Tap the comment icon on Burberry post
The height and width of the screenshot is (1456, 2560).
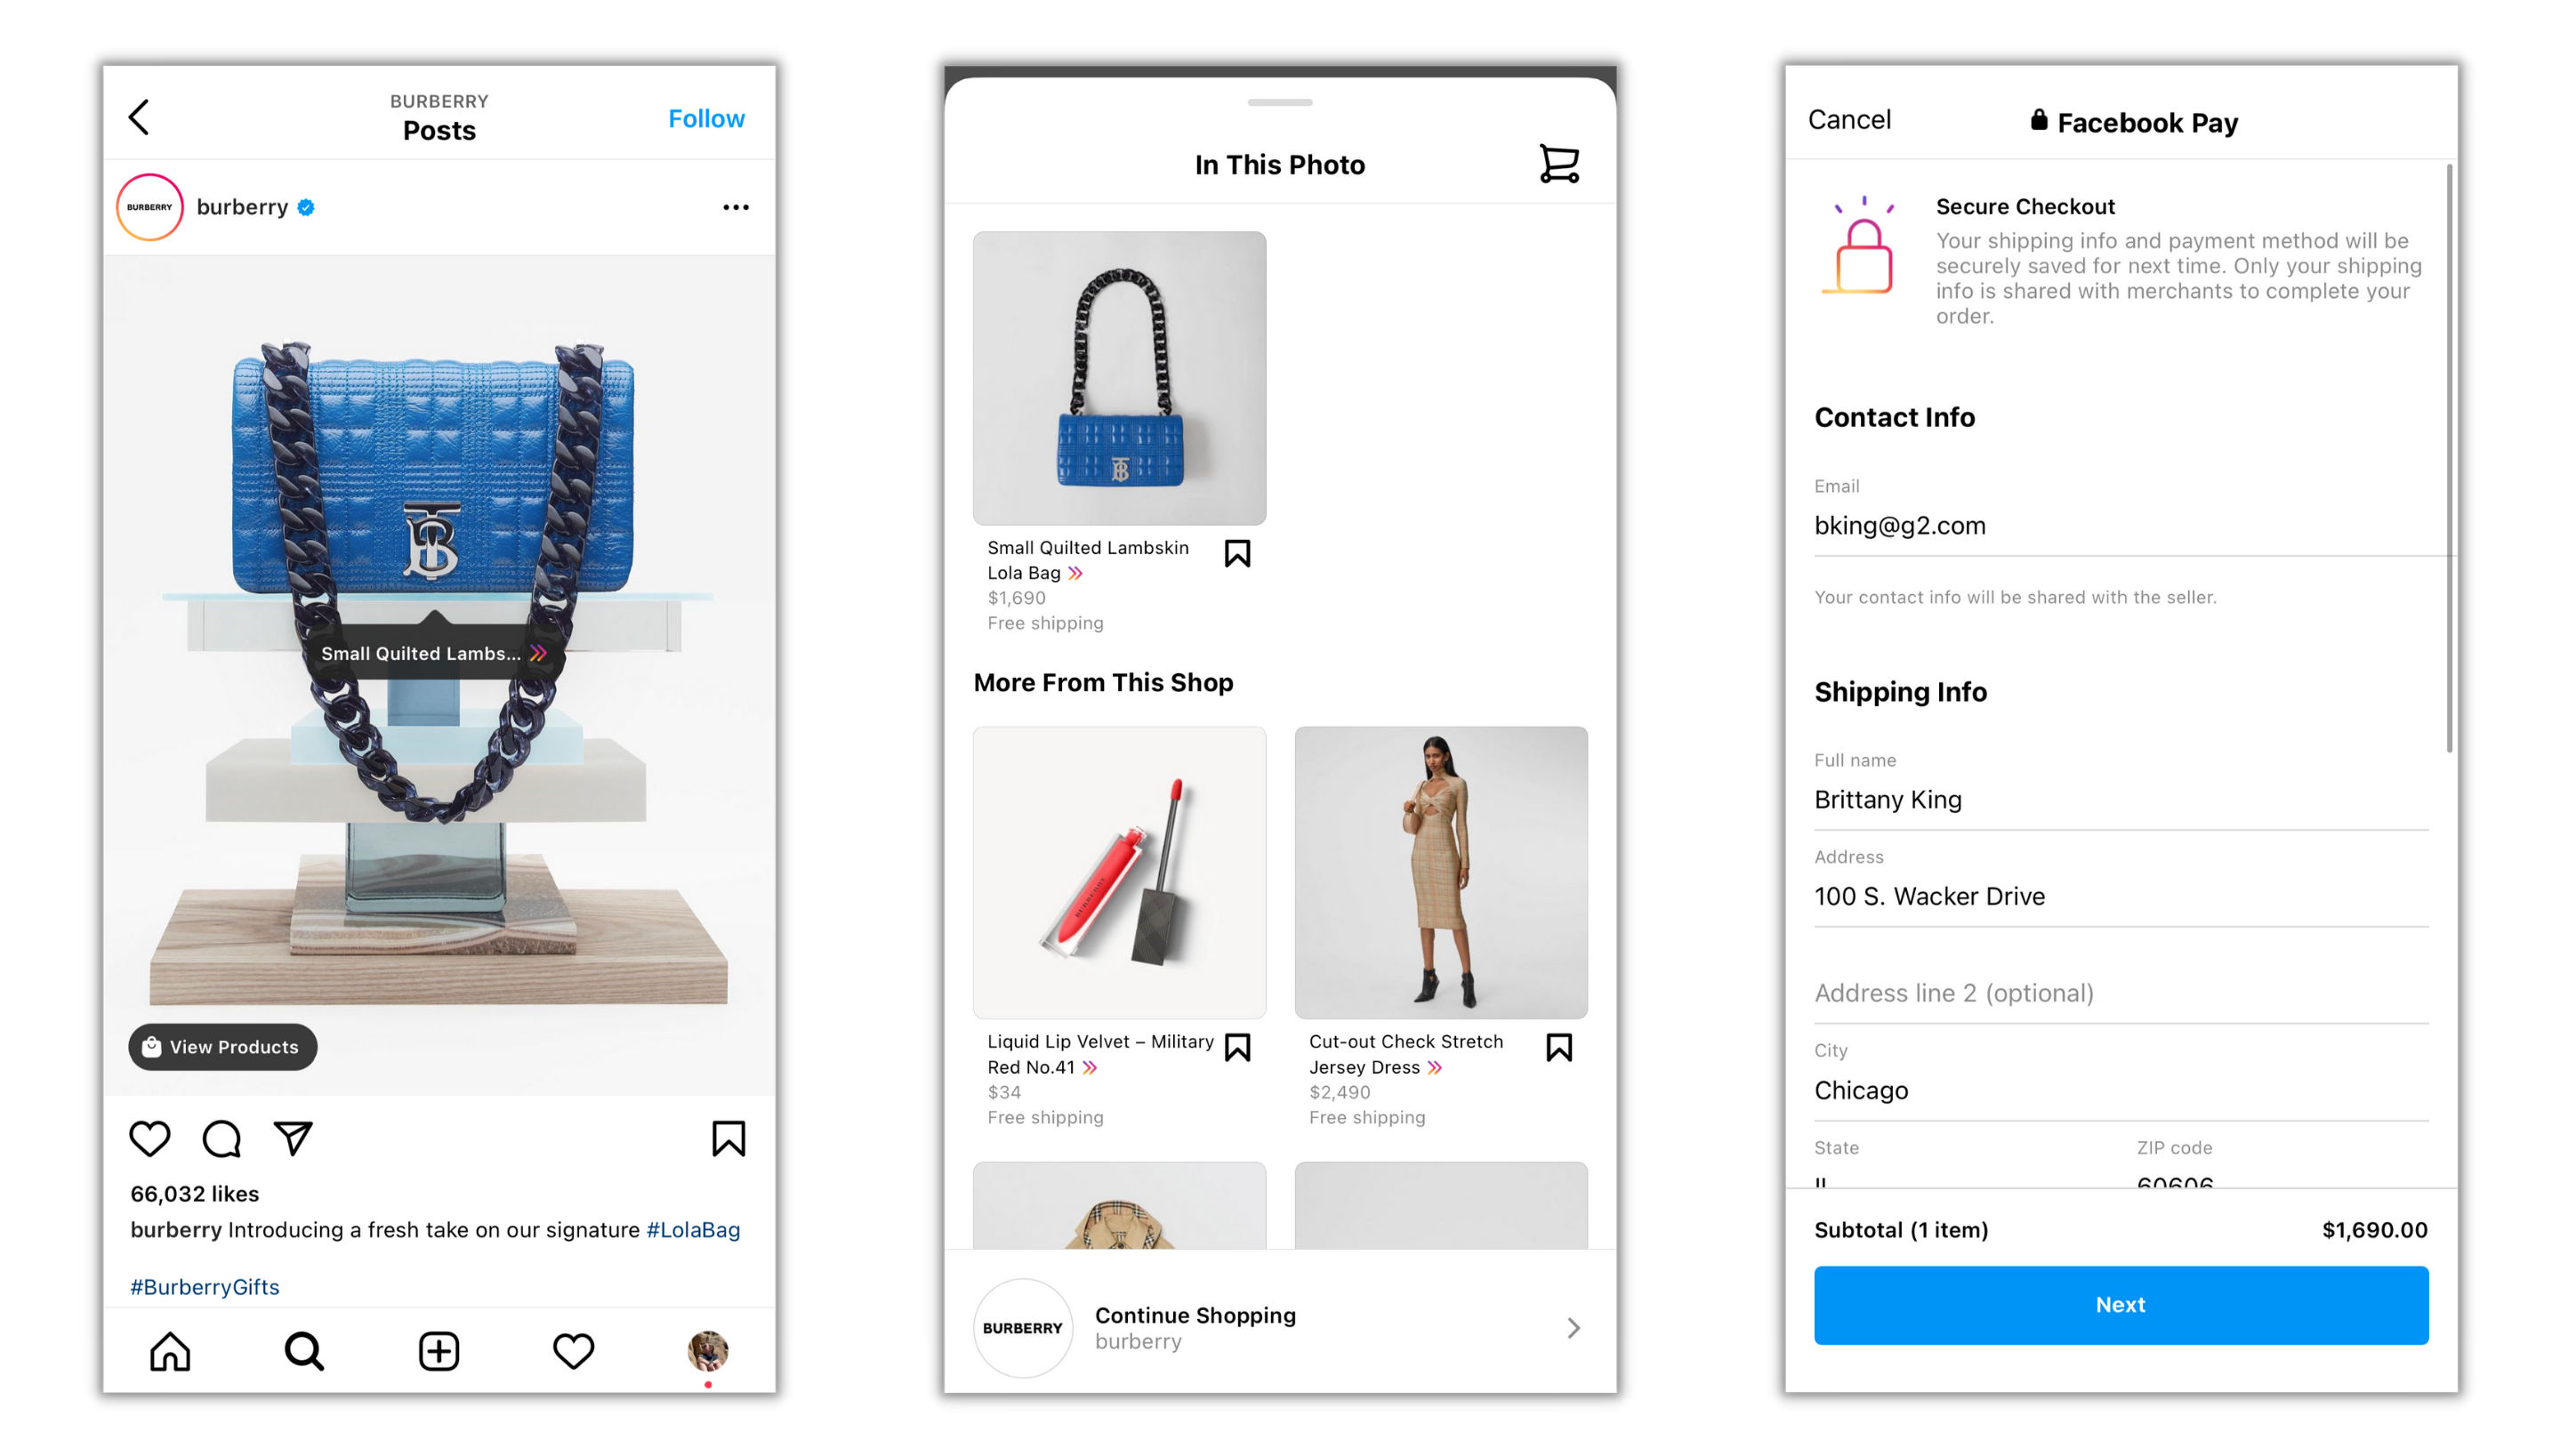pyautogui.click(x=221, y=1138)
